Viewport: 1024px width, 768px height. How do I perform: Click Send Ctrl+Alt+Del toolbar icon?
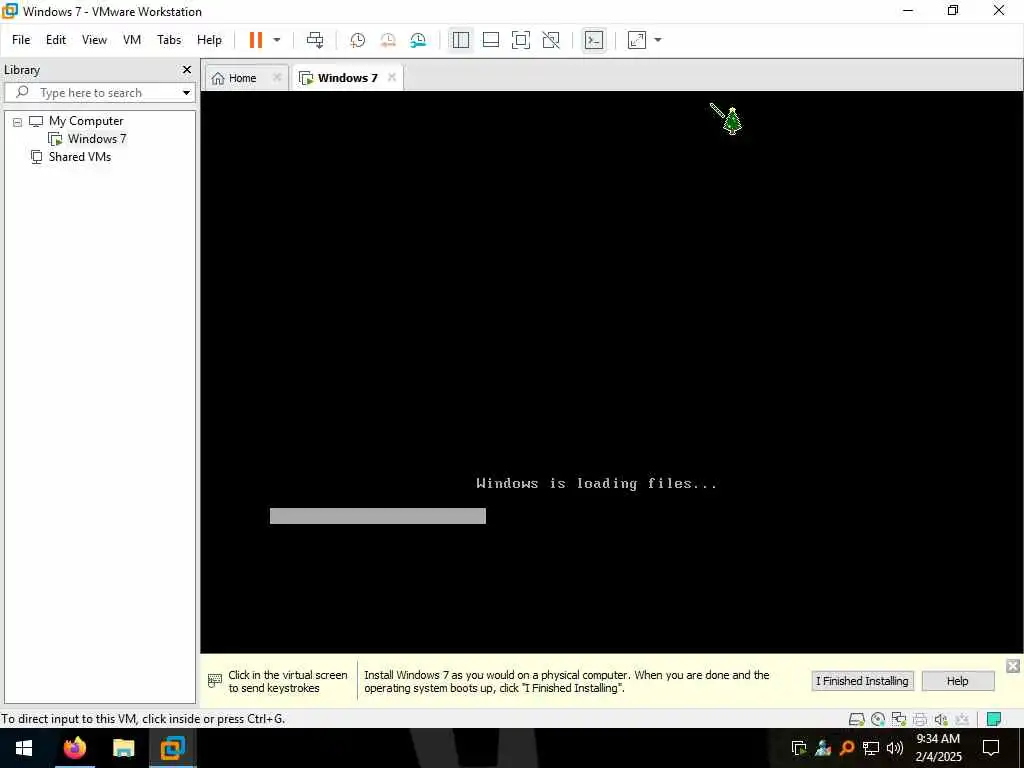[x=315, y=40]
